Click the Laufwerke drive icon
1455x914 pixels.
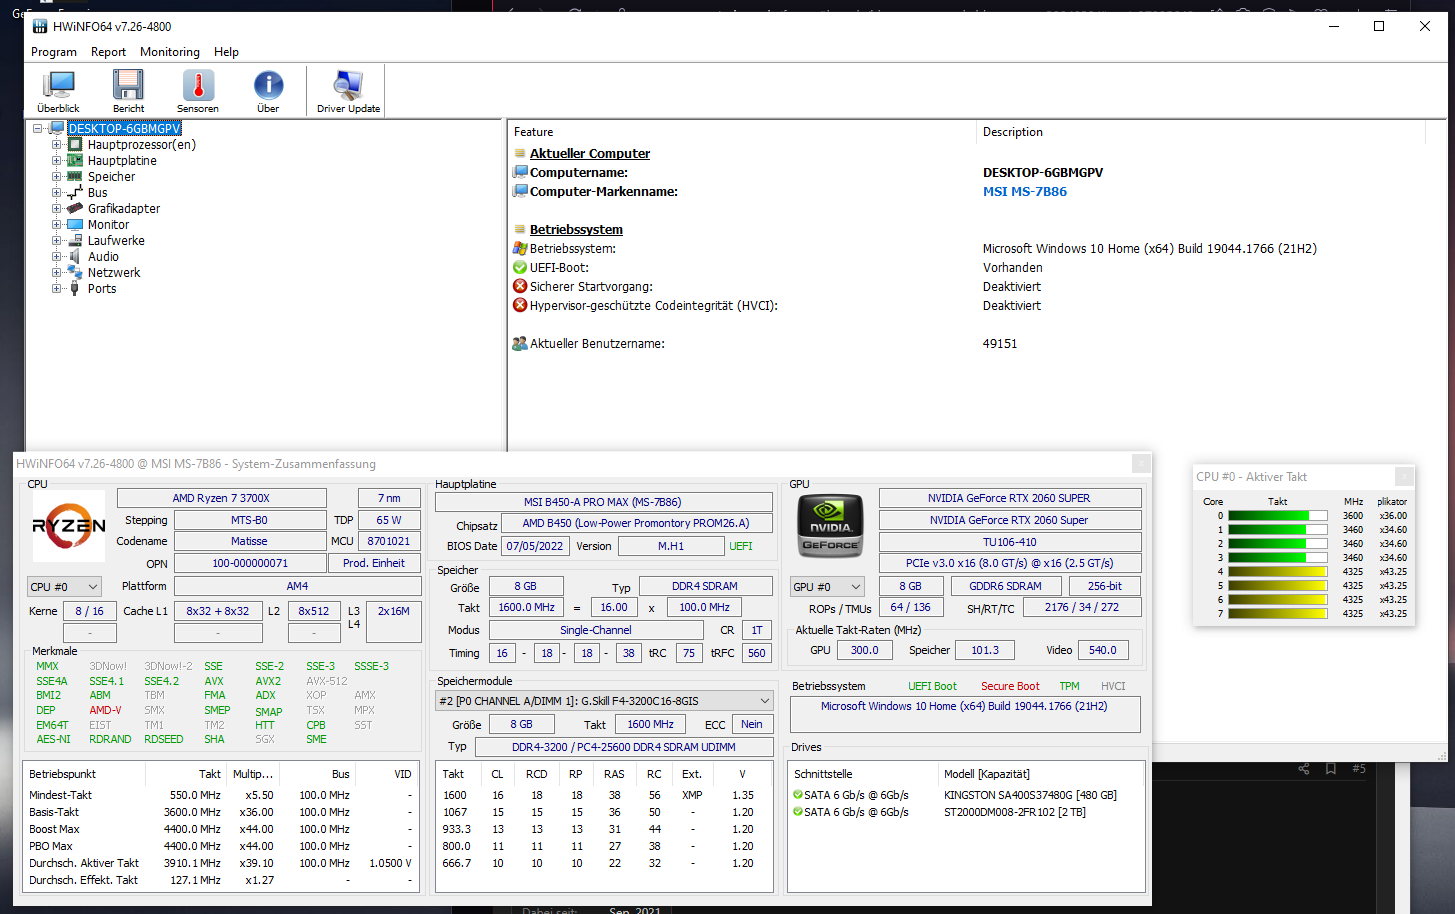pyautogui.click(x=75, y=240)
